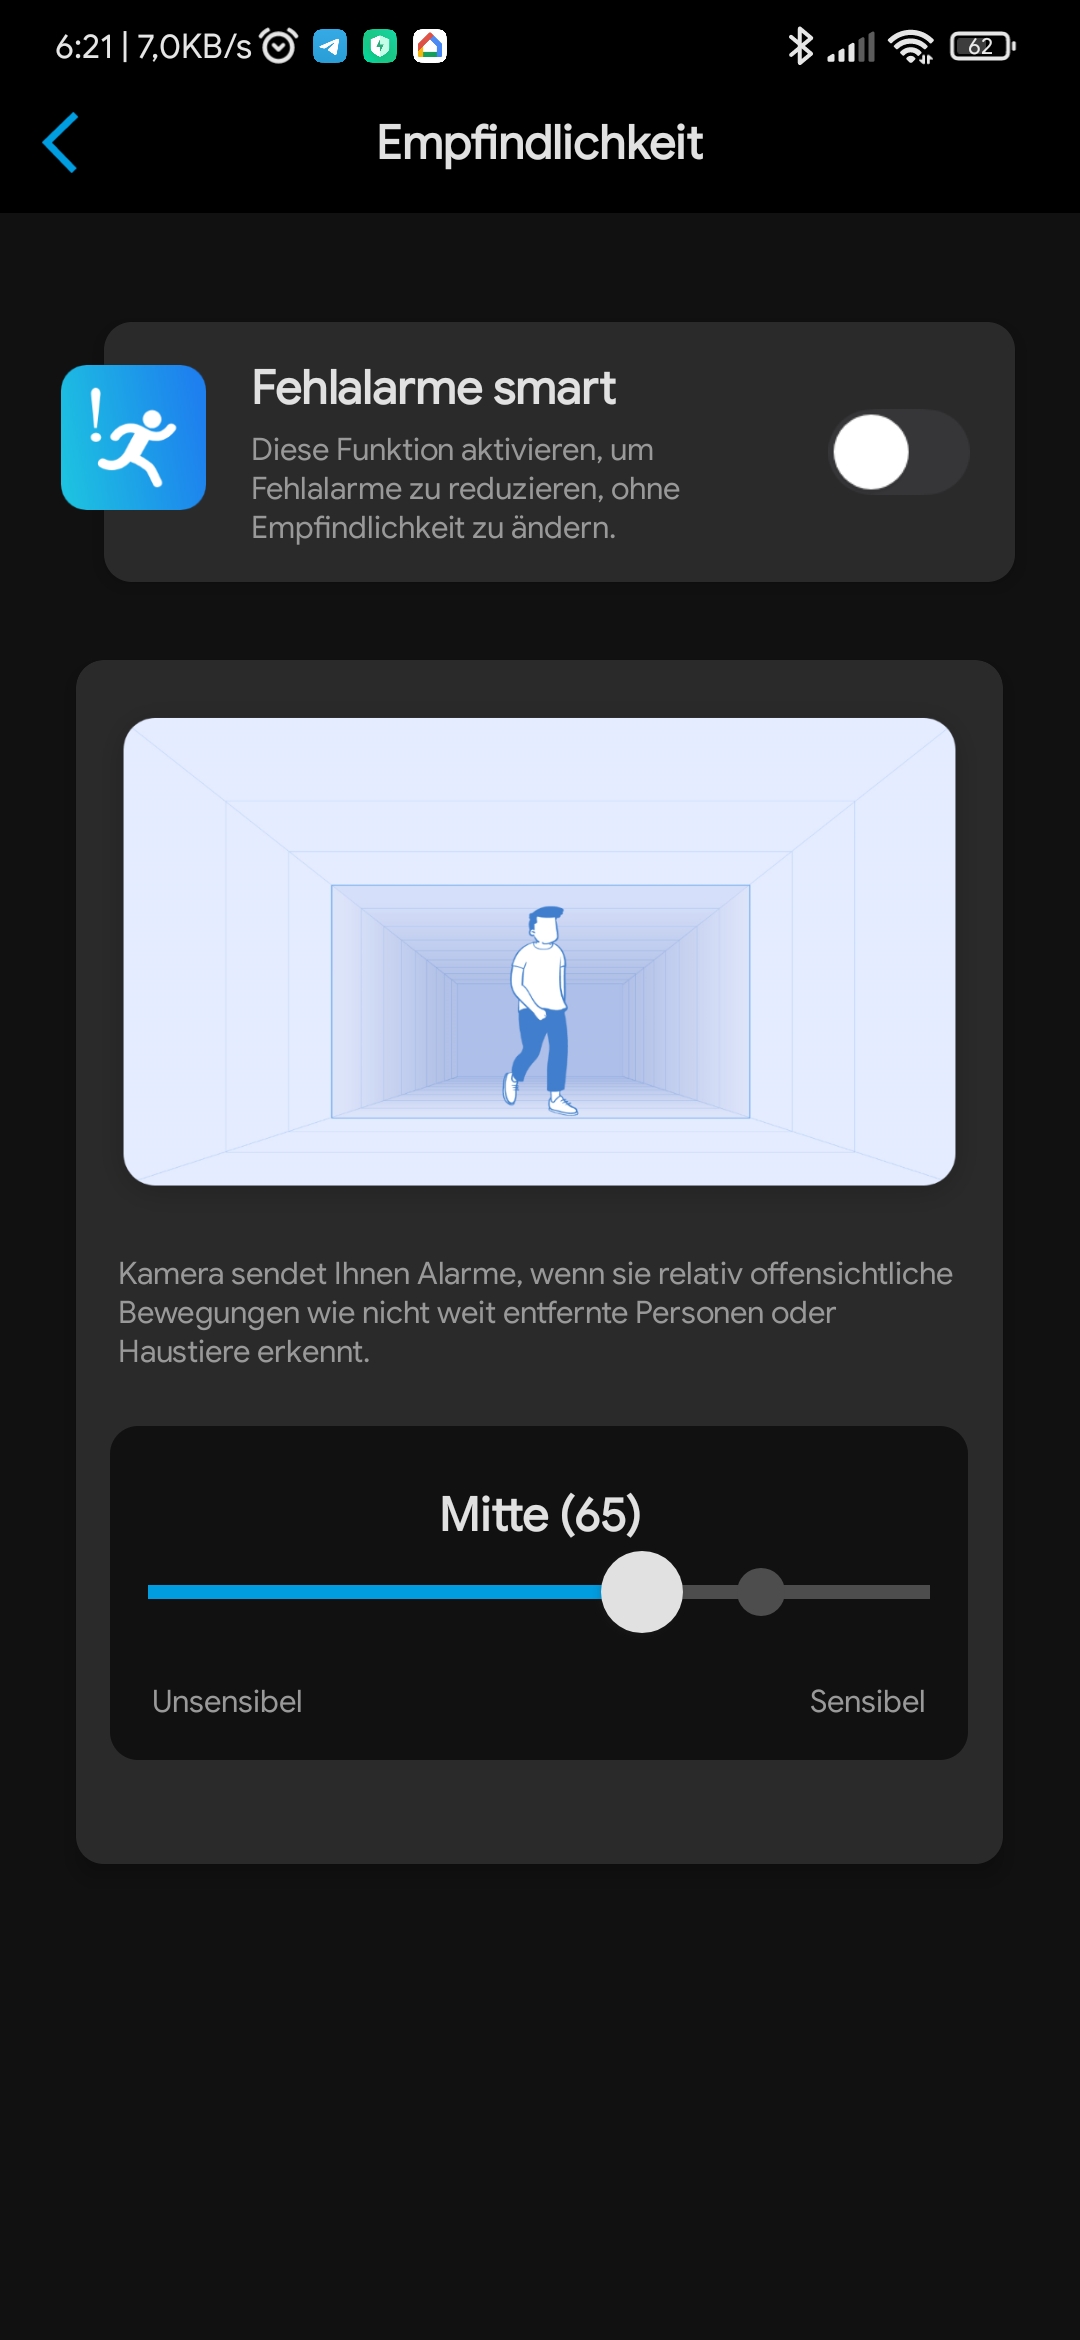Viewport: 1080px width, 2340px height.
Task: Tap the Empfindlichkeit page title
Action: point(540,143)
